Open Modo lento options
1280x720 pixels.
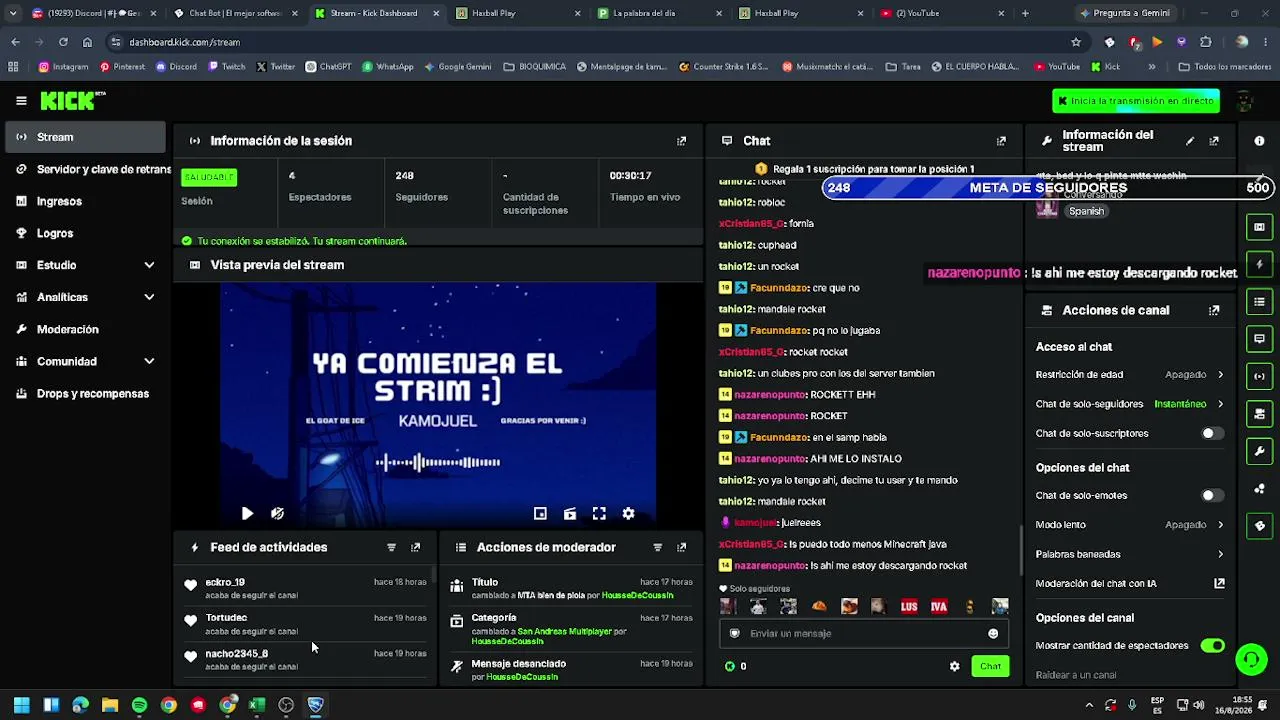1130,524
